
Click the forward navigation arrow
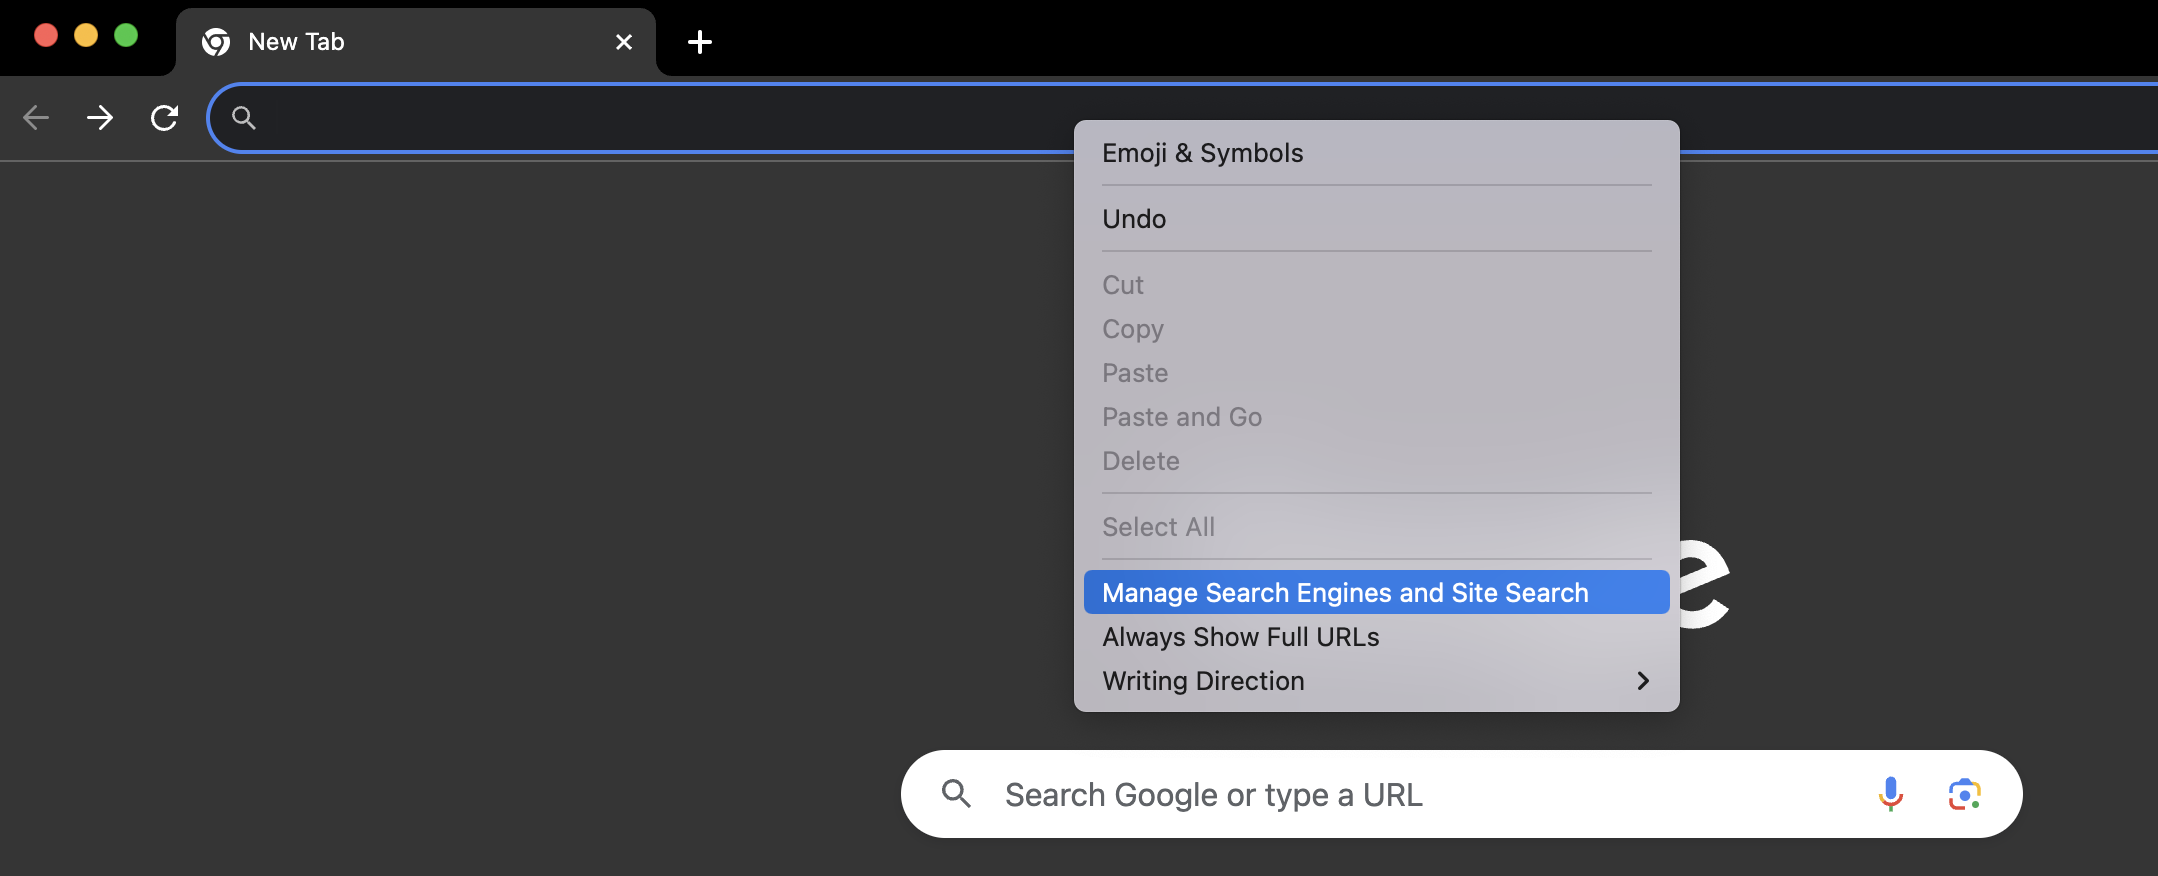click(100, 118)
